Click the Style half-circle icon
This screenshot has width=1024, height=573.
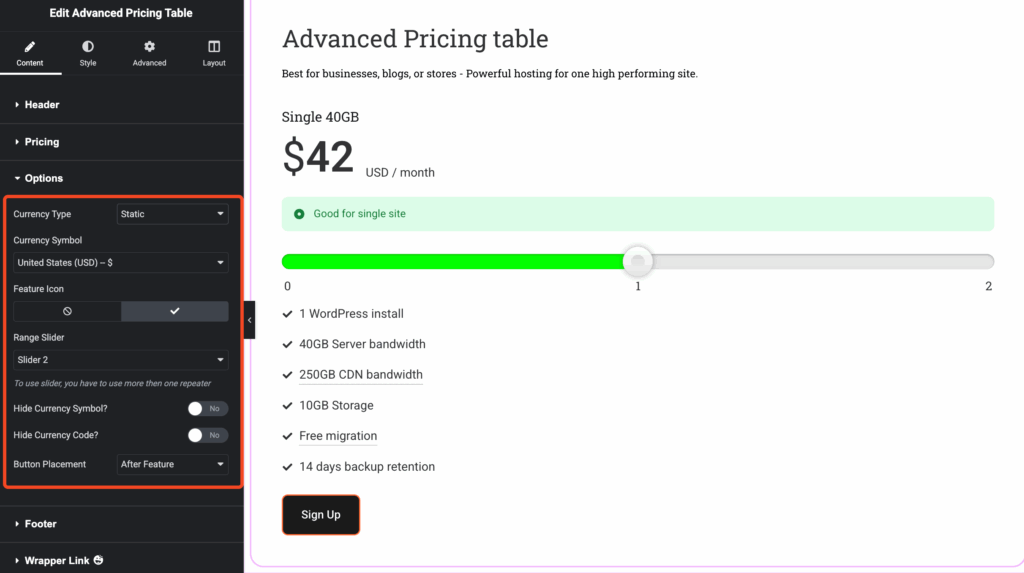coord(88,47)
